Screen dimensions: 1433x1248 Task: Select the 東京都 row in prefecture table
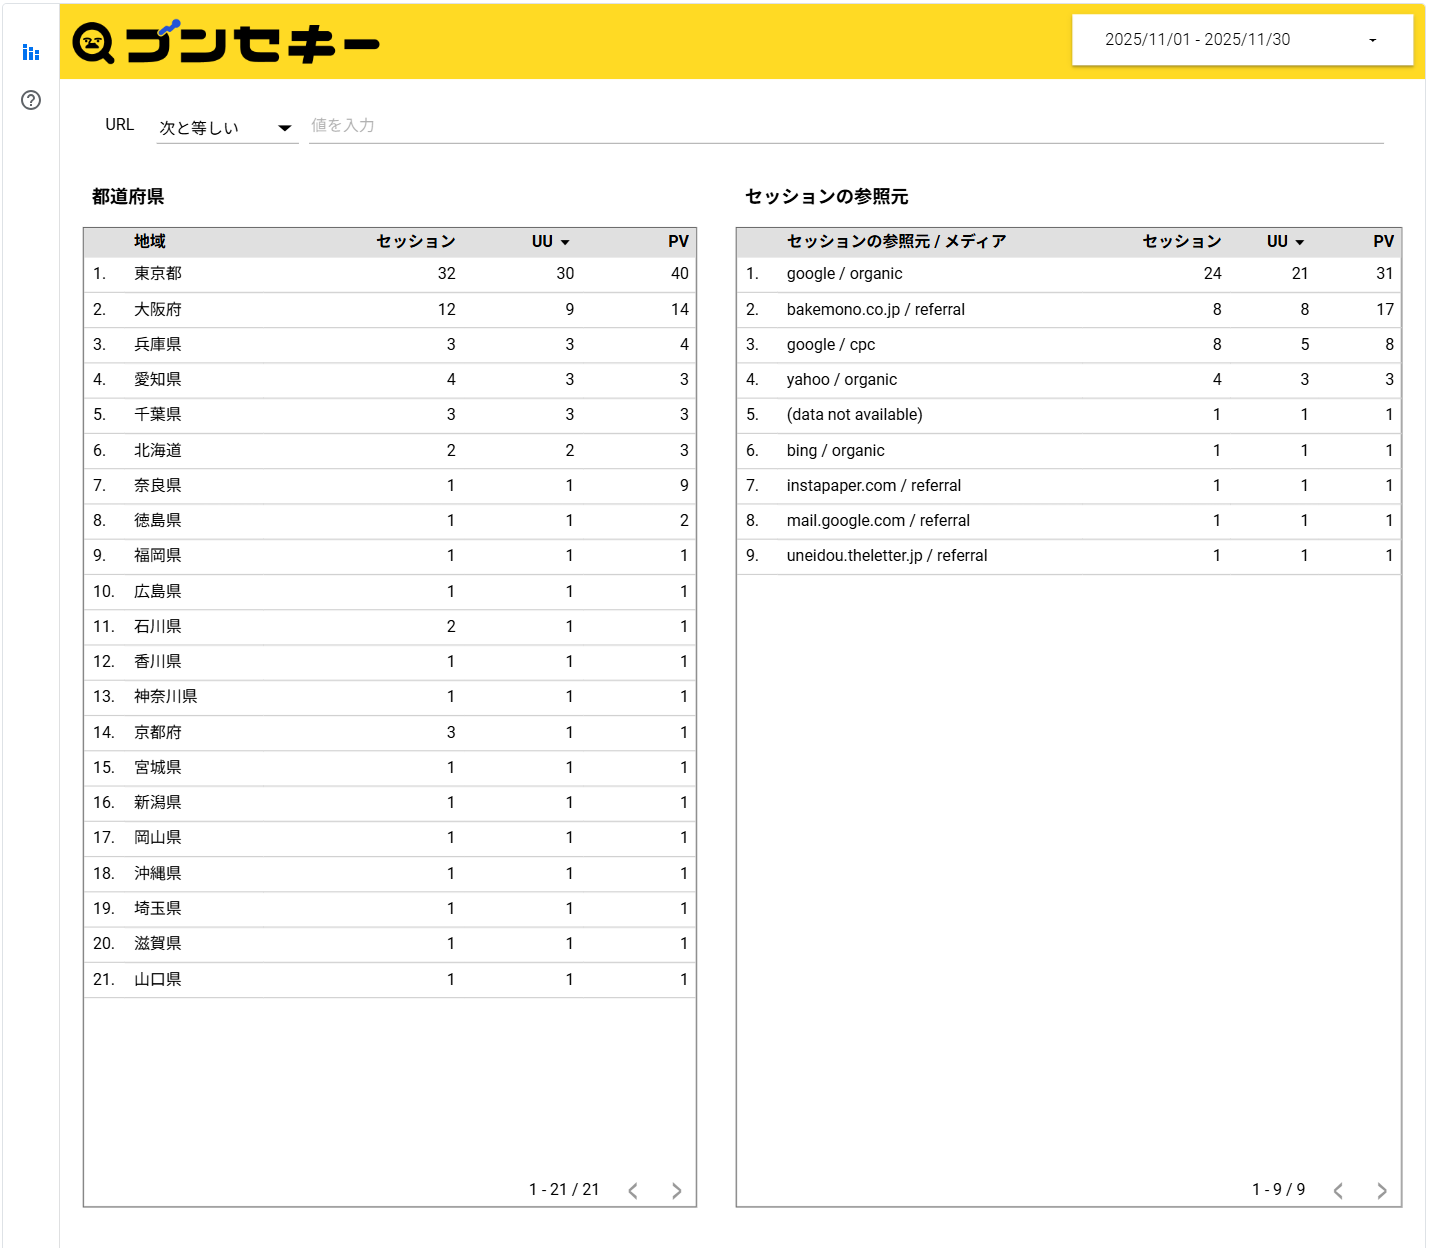click(x=158, y=274)
